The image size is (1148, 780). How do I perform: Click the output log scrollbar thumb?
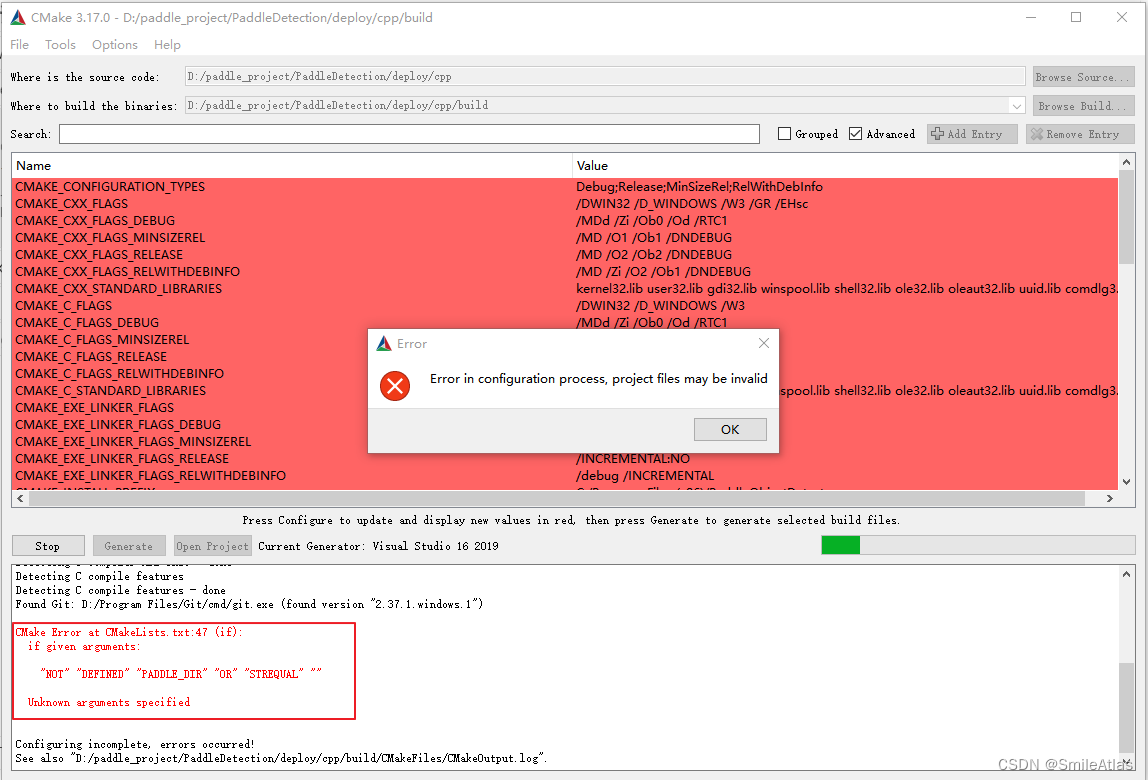coord(1126,707)
